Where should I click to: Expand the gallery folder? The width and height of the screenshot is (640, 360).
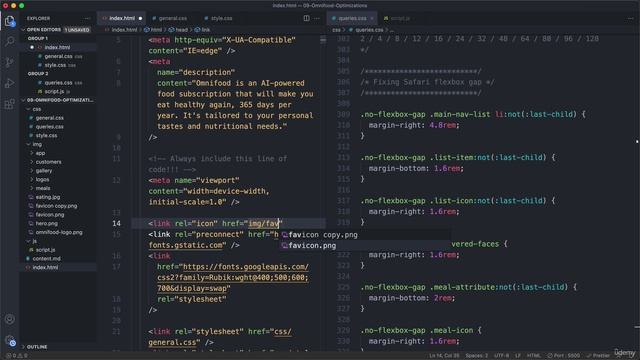[44, 171]
